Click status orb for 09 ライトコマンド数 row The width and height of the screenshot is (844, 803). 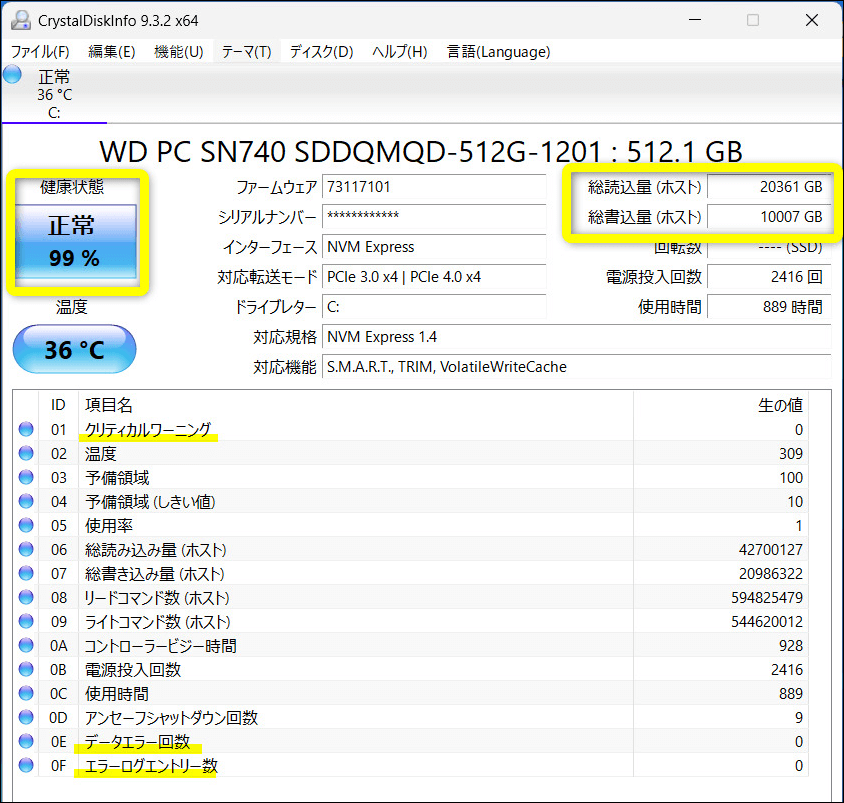[26, 621]
